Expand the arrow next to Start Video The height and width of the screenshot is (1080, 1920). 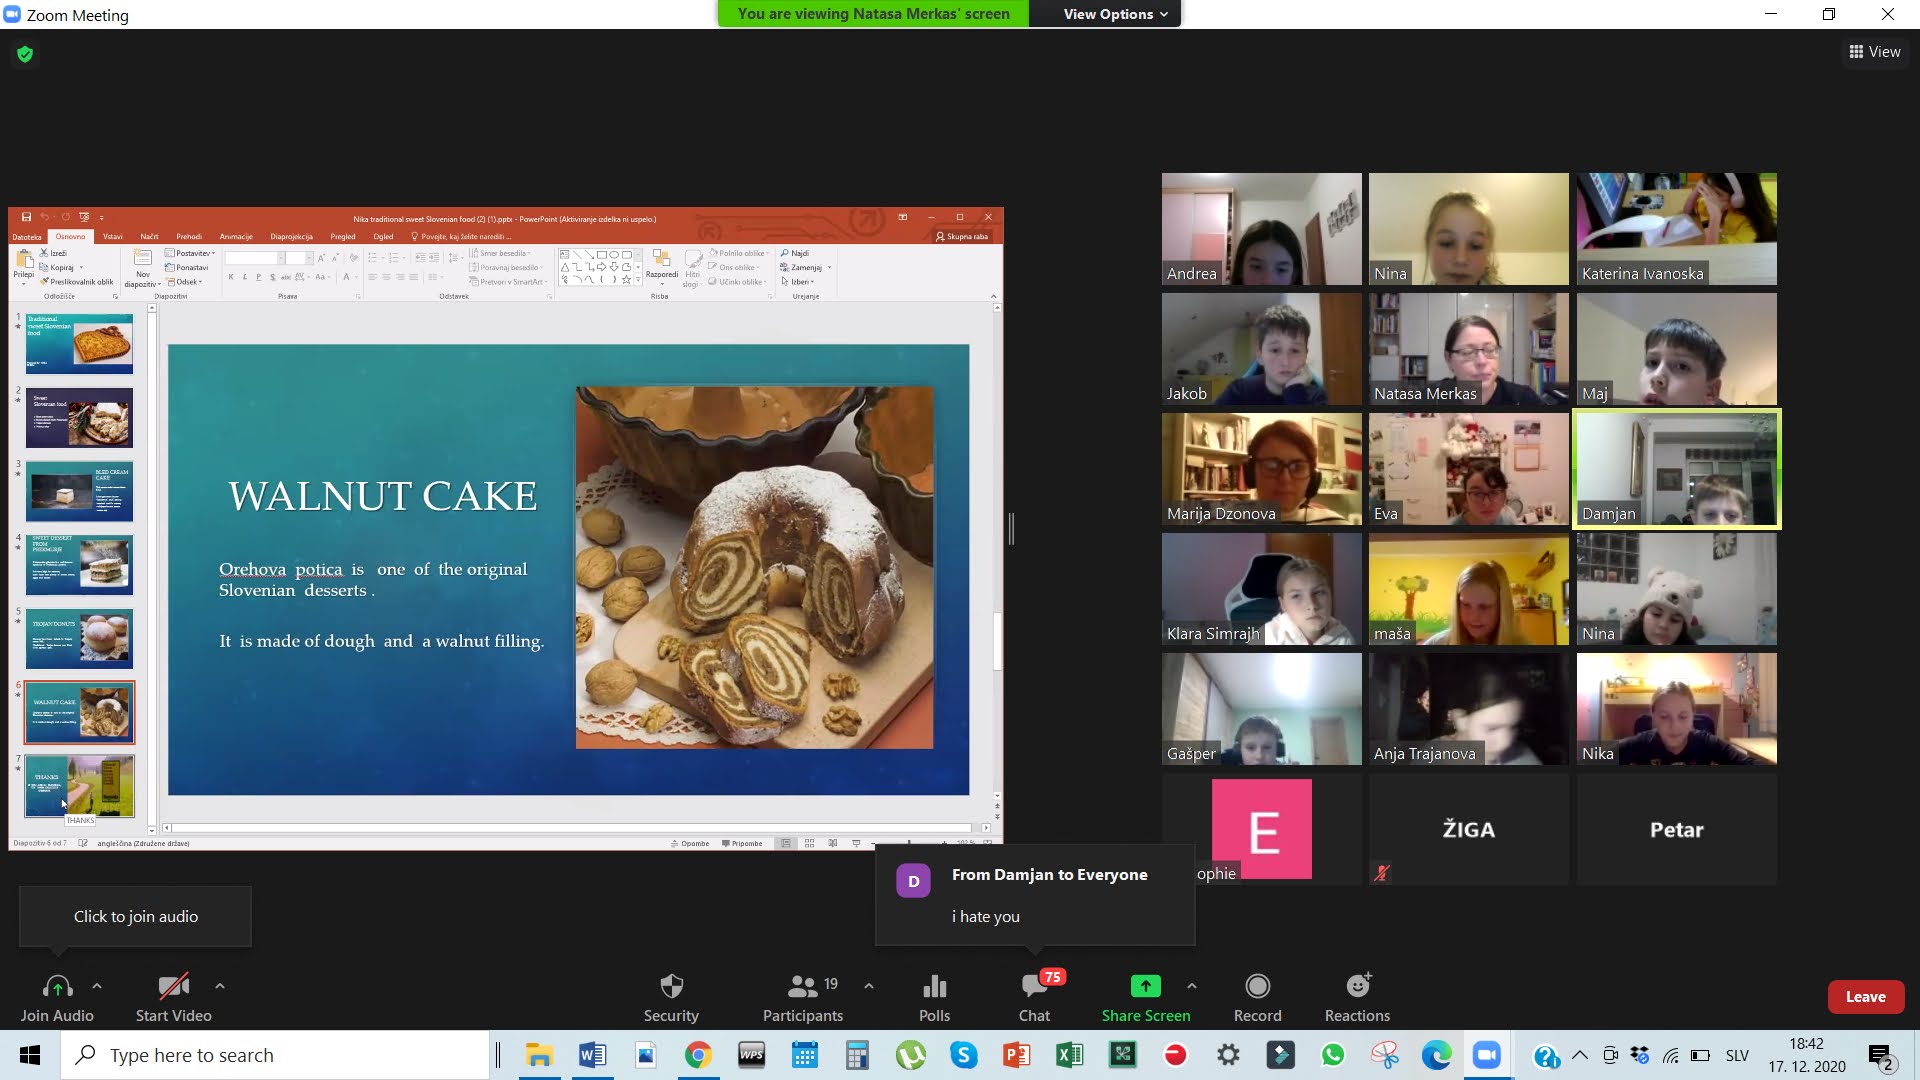click(220, 986)
